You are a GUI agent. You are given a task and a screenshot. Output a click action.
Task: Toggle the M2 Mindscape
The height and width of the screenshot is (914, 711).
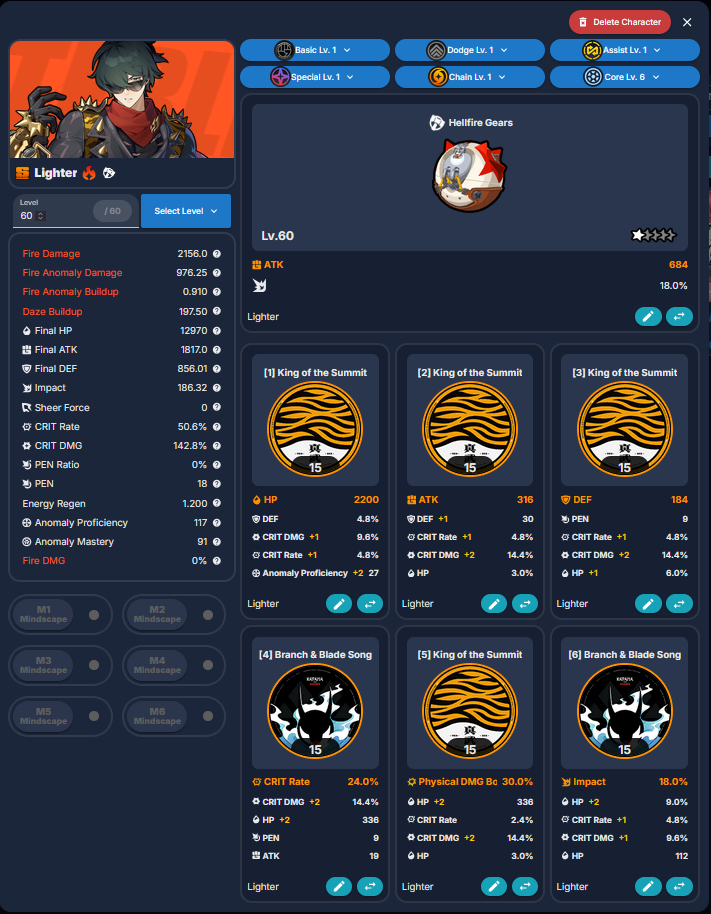174,614
